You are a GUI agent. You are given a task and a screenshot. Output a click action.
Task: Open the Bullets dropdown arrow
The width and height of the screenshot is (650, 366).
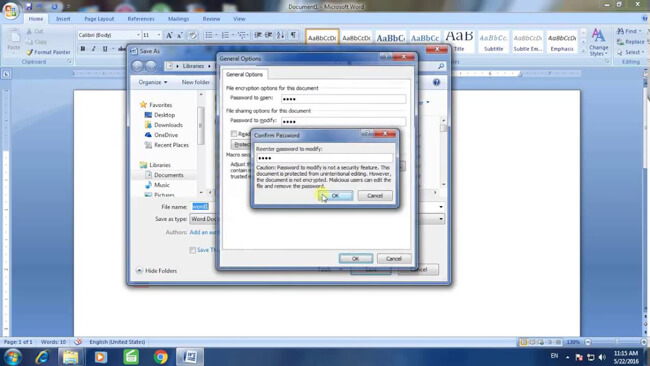(216, 35)
